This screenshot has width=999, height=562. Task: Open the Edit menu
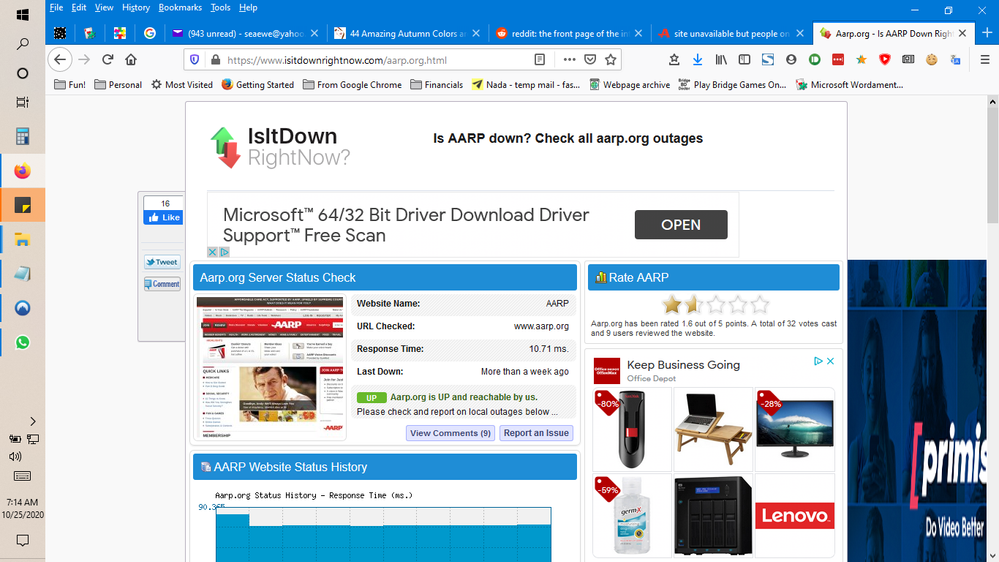(x=78, y=8)
